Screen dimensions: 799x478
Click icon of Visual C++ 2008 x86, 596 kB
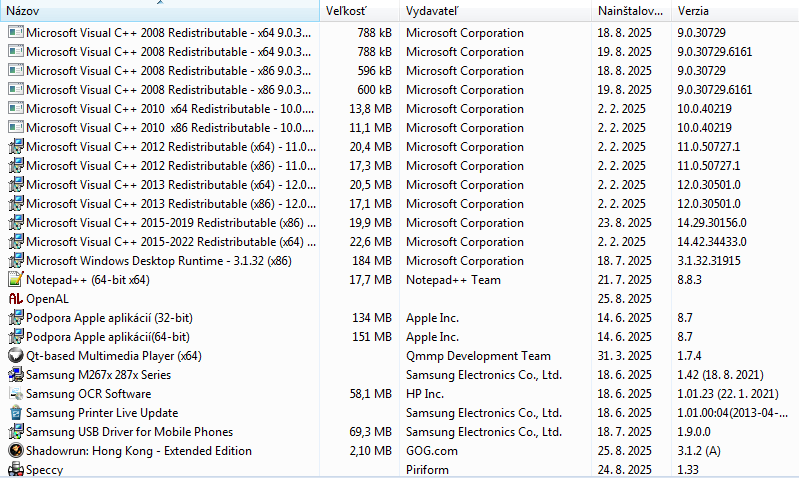[16, 70]
